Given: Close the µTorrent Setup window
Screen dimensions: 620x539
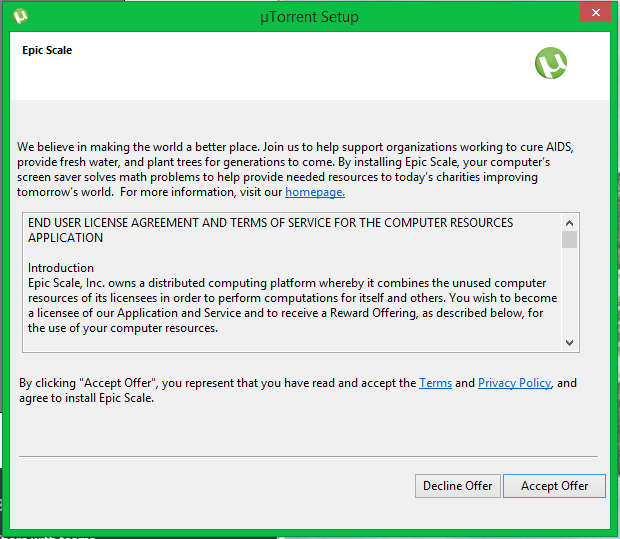Looking at the screenshot, I should (x=595, y=13).
